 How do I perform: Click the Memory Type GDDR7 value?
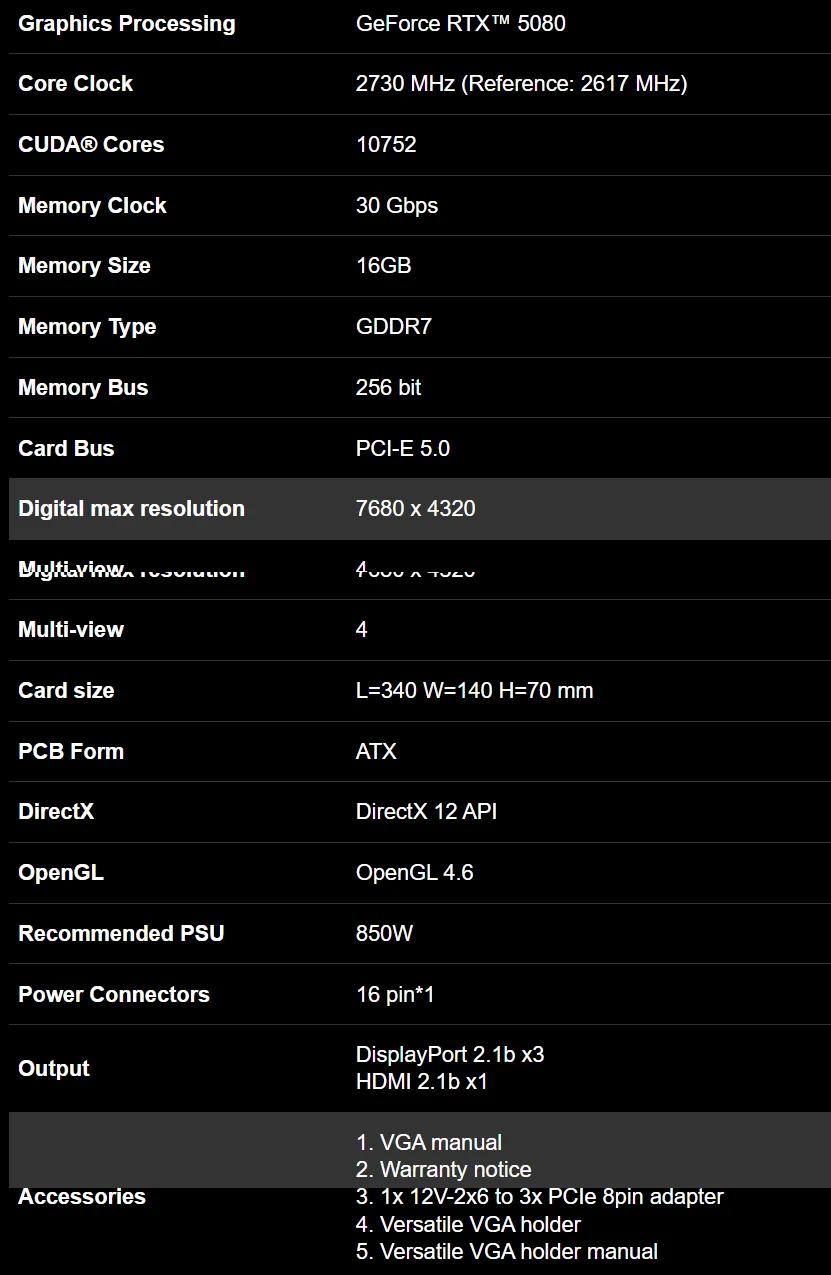tap(394, 326)
